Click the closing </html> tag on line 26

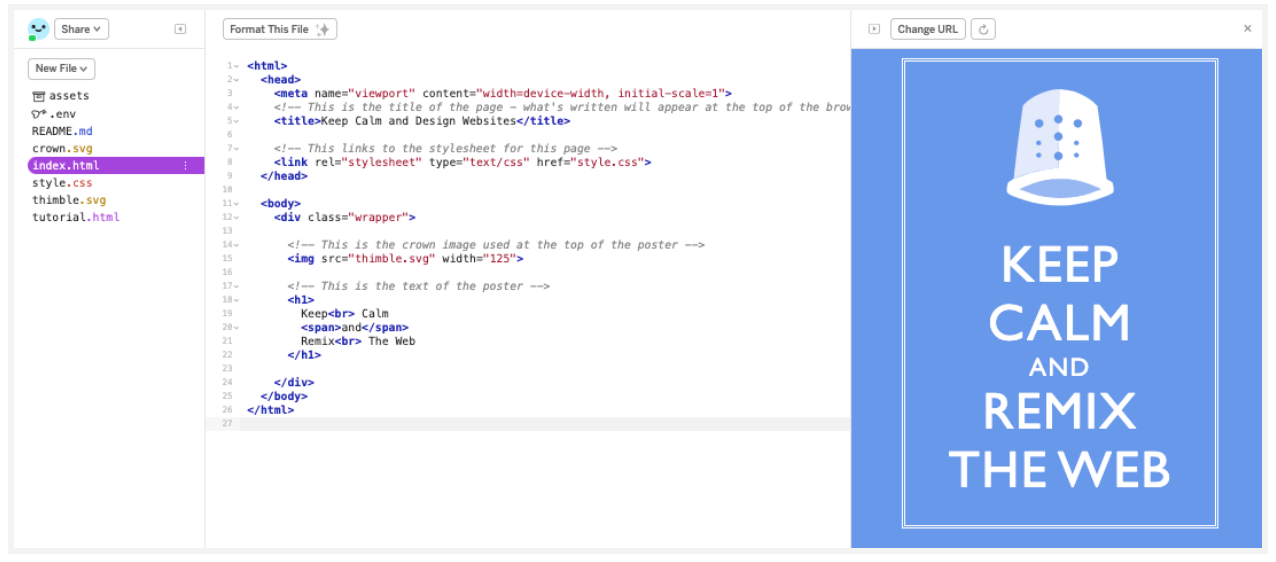tap(270, 410)
